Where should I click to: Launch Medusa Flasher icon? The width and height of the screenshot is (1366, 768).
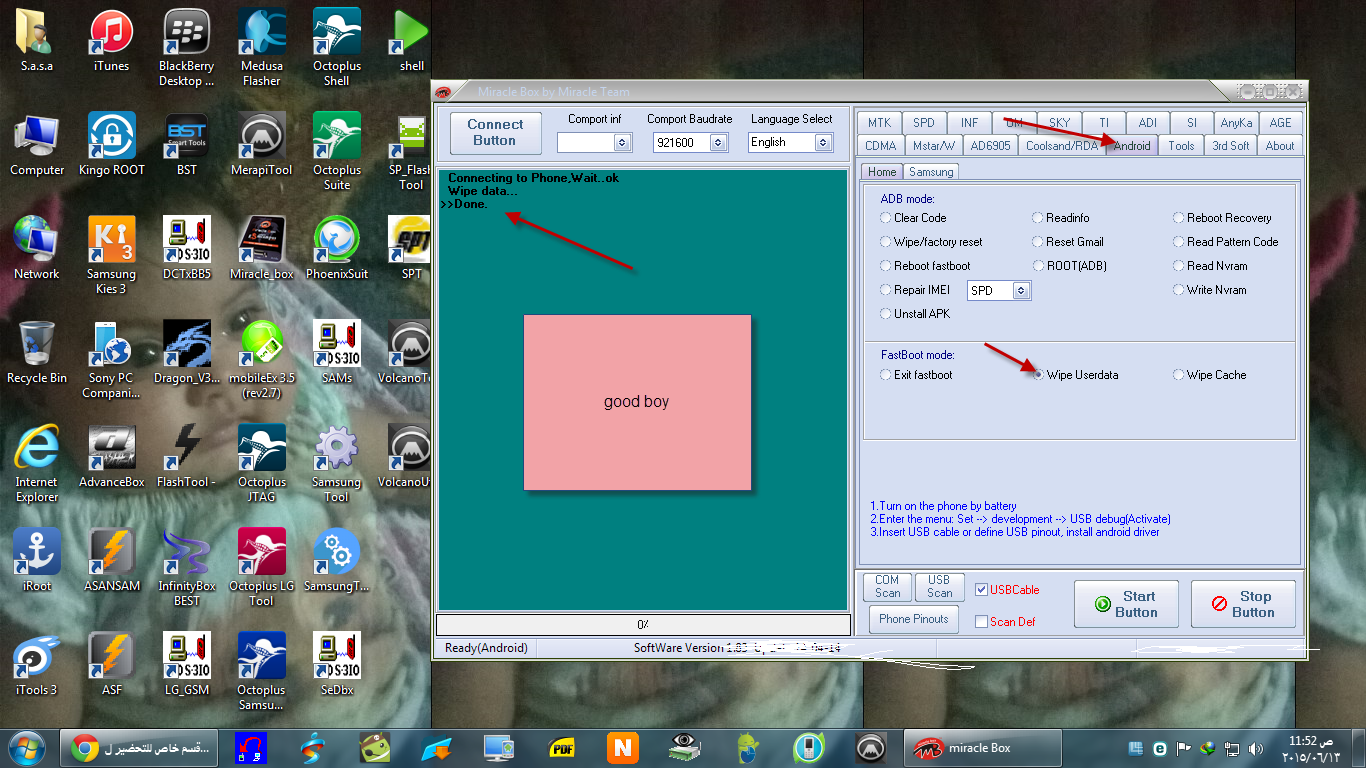click(261, 48)
